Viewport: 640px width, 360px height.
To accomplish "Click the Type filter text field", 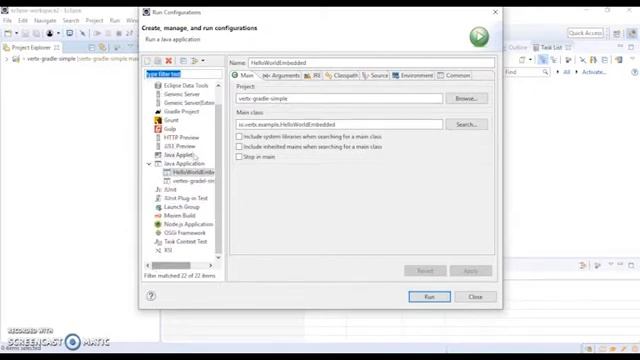I will [x=183, y=74].
